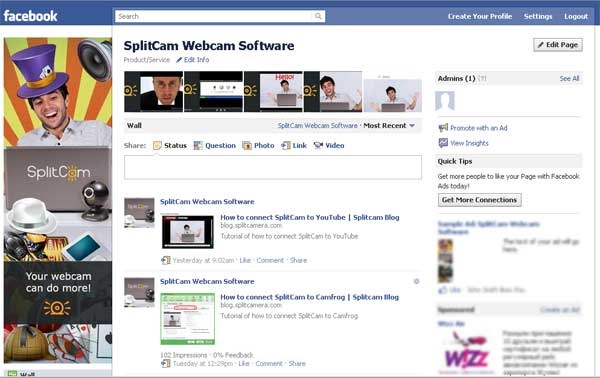Click Share on the YouTube post

[x=298, y=260]
